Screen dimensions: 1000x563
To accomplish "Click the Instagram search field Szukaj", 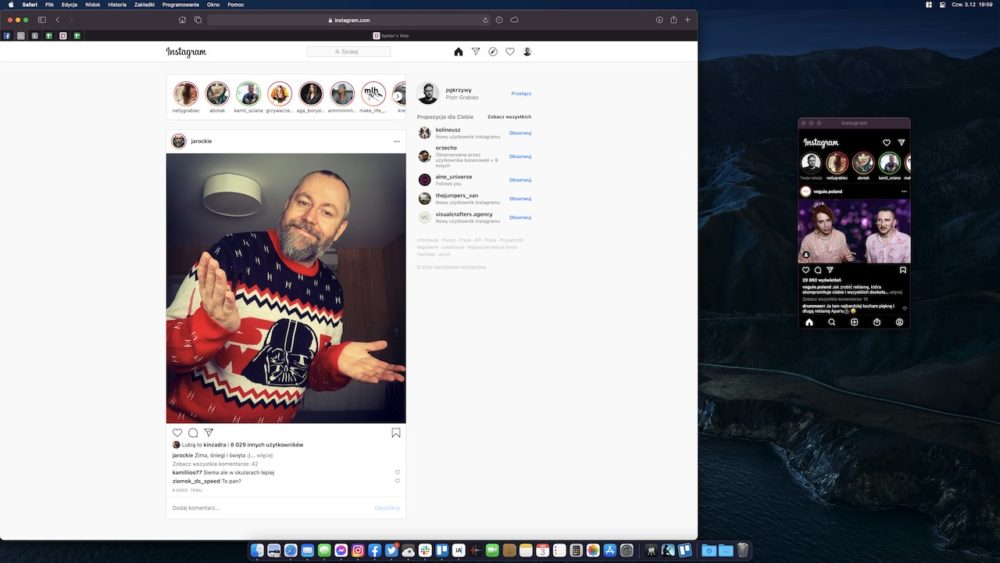I will [x=349, y=52].
